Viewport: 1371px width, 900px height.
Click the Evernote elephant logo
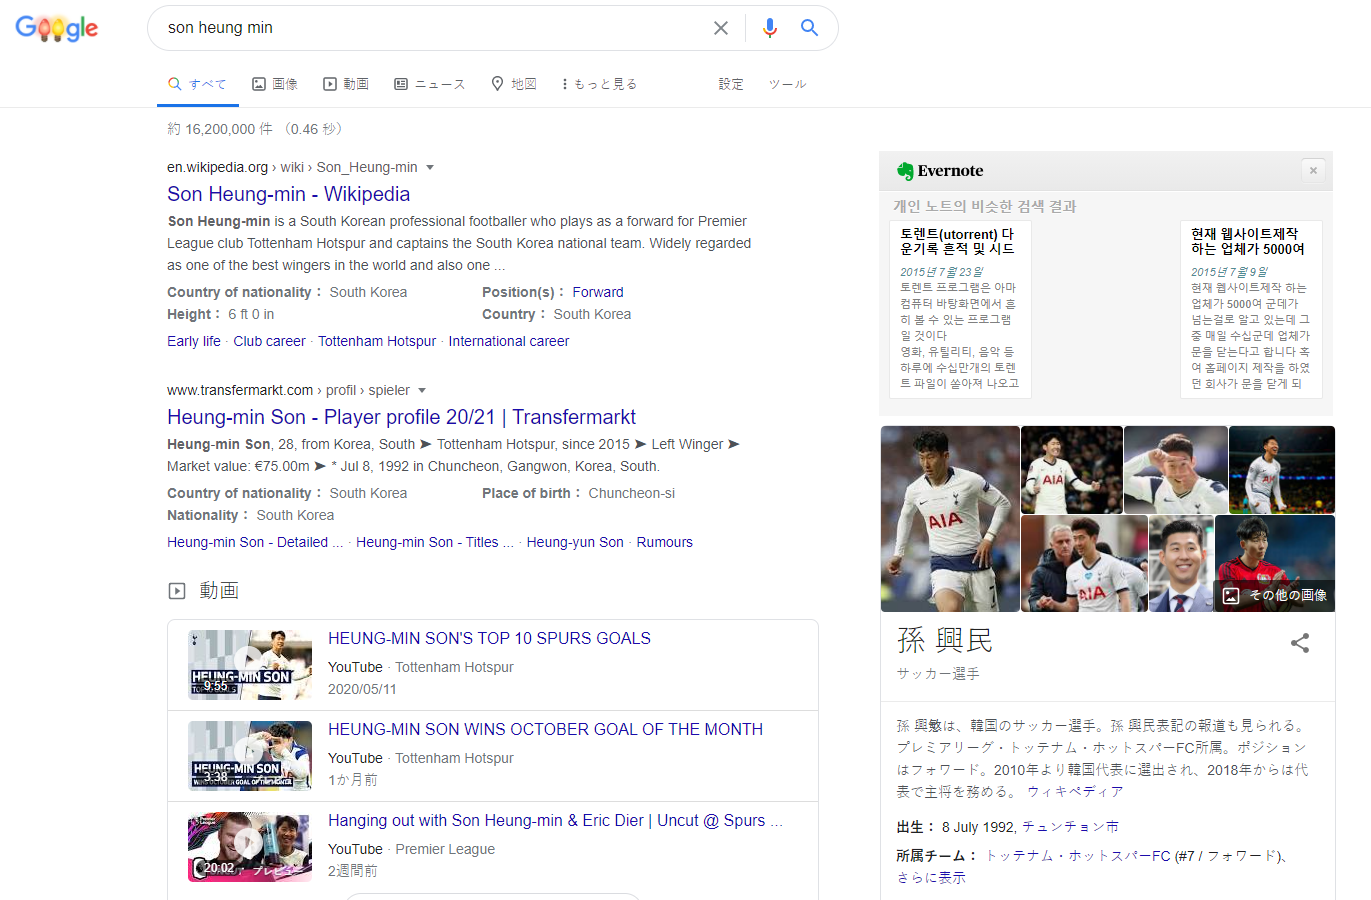point(905,171)
